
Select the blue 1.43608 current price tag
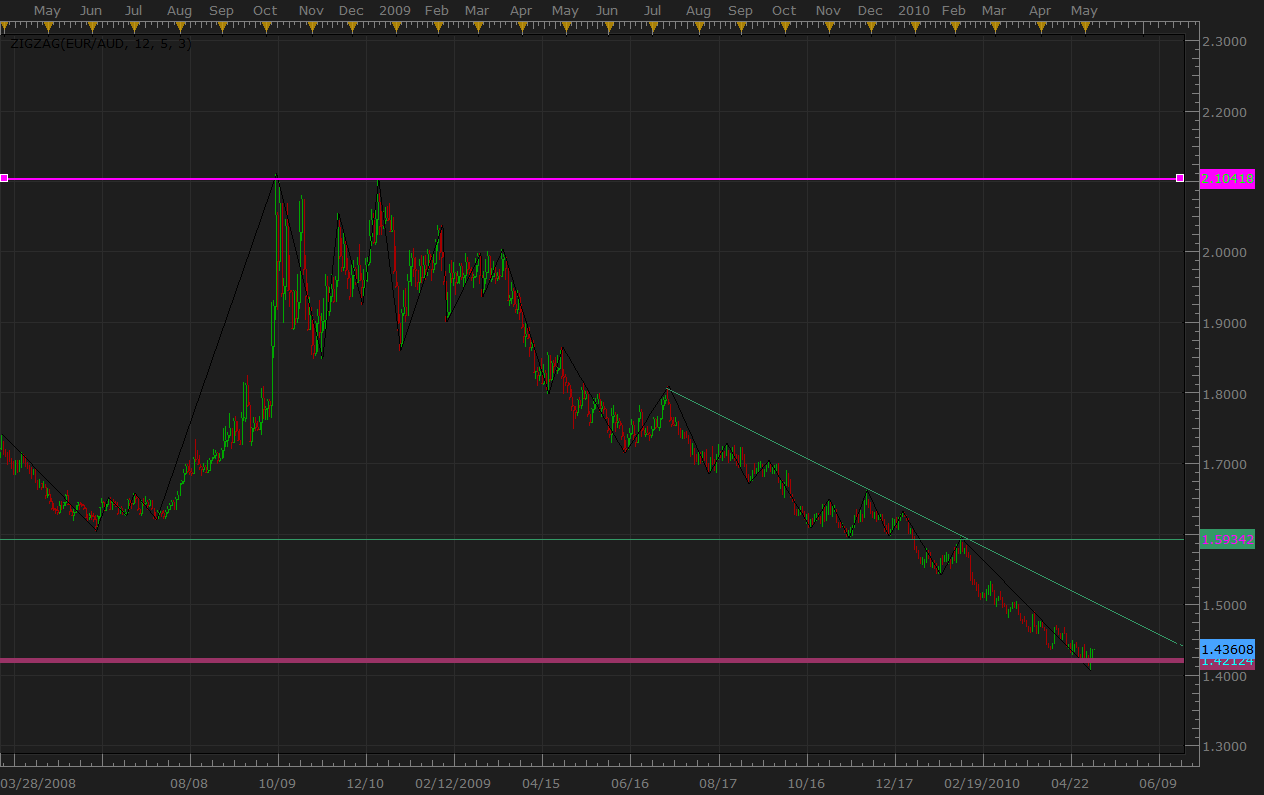(1226, 649)
